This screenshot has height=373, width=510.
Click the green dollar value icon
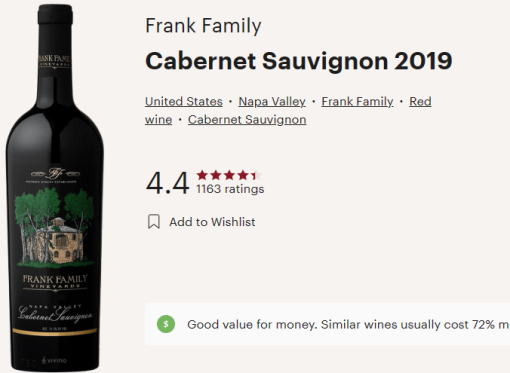166,324
